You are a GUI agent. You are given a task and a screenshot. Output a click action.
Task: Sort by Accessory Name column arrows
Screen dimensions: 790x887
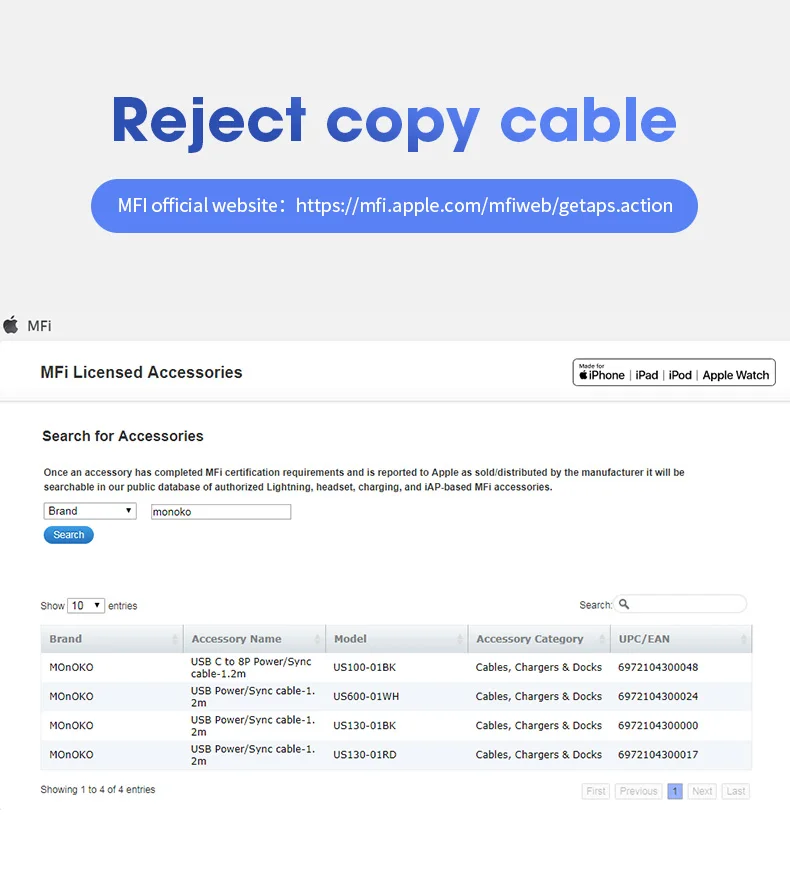click(x=317, y=639)
